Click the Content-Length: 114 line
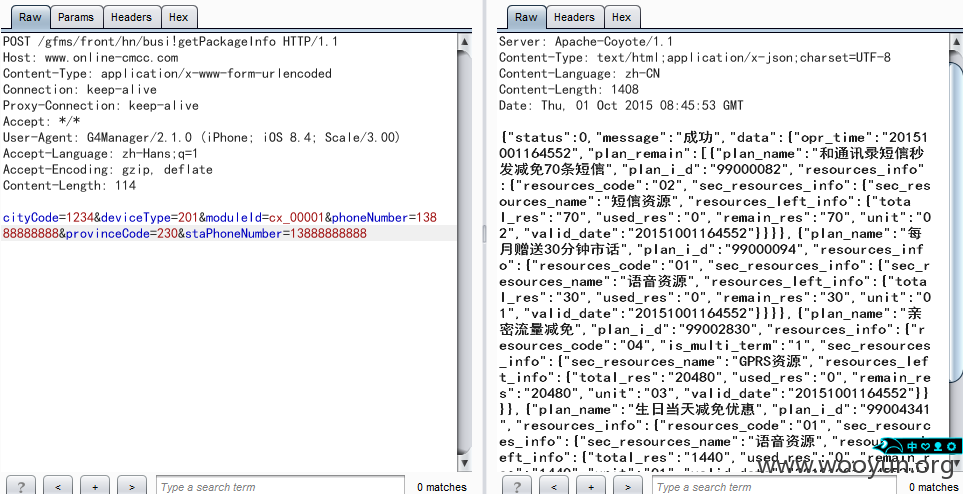Image resolution: width=963 pixels, height=494 pixels. [x=69, y=186]
